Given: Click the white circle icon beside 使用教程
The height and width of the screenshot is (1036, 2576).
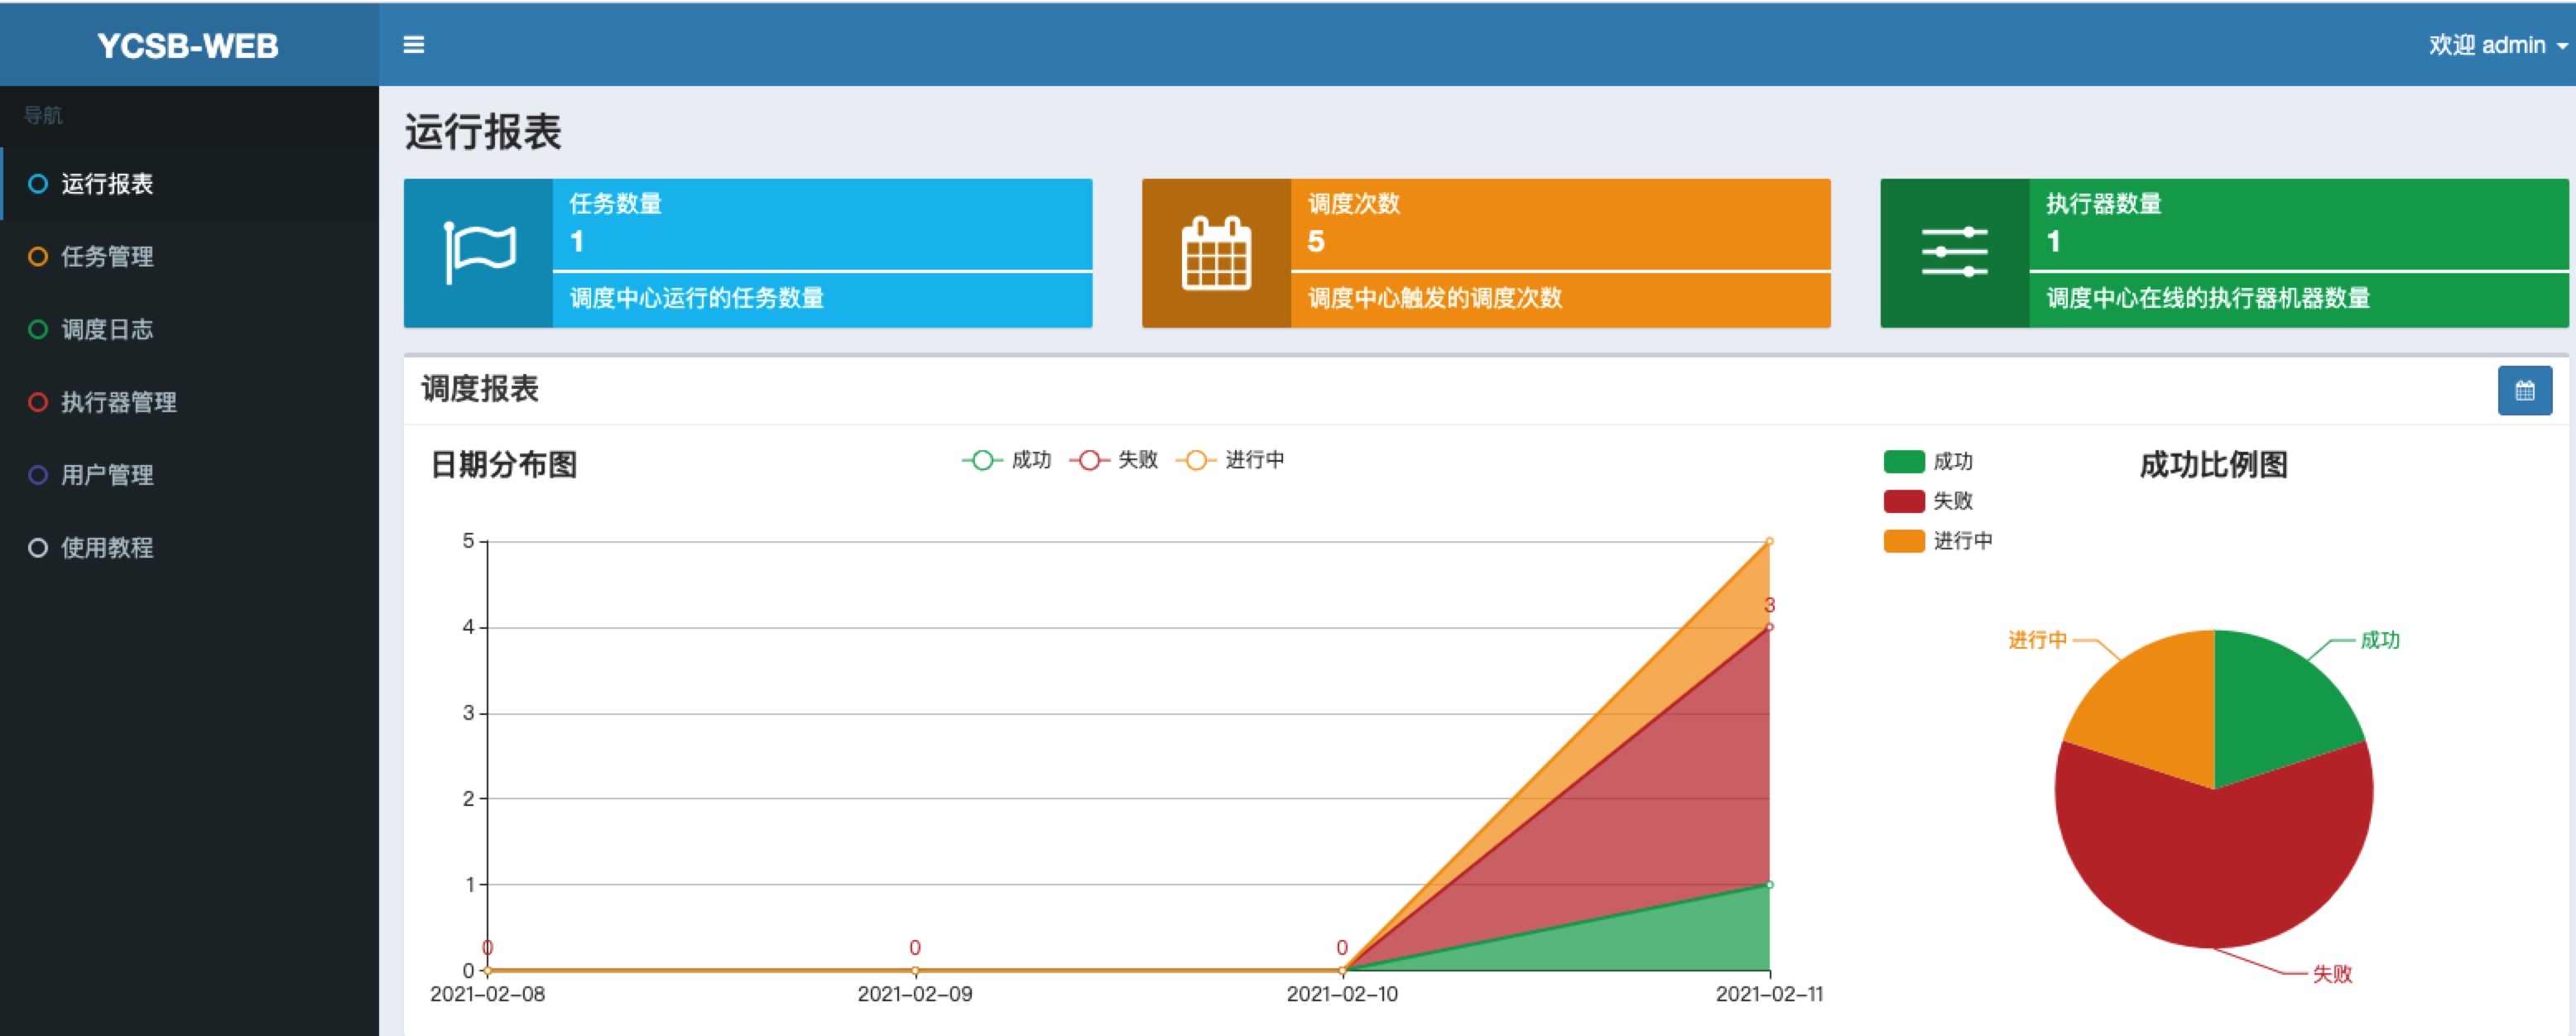Looking at the screenshot, I should 38,548.
